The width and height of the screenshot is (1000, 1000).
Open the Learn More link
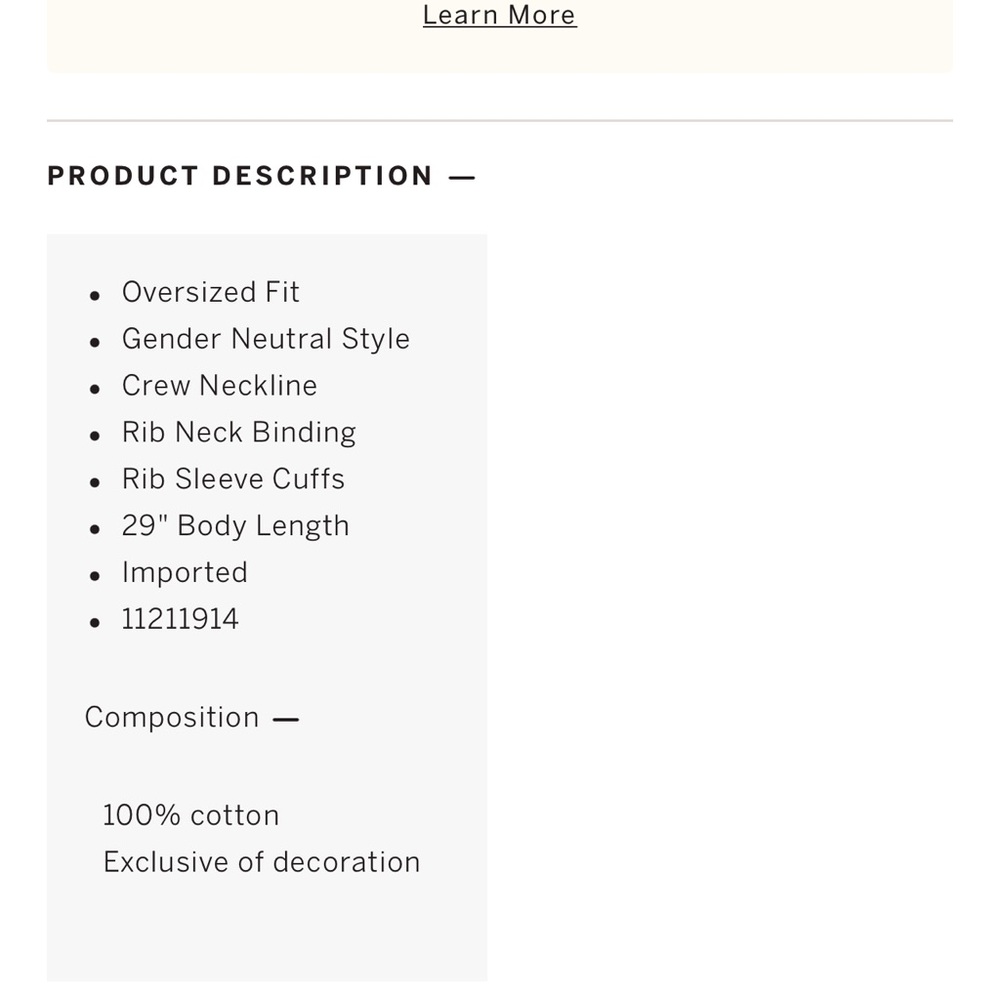coord(499,15)
